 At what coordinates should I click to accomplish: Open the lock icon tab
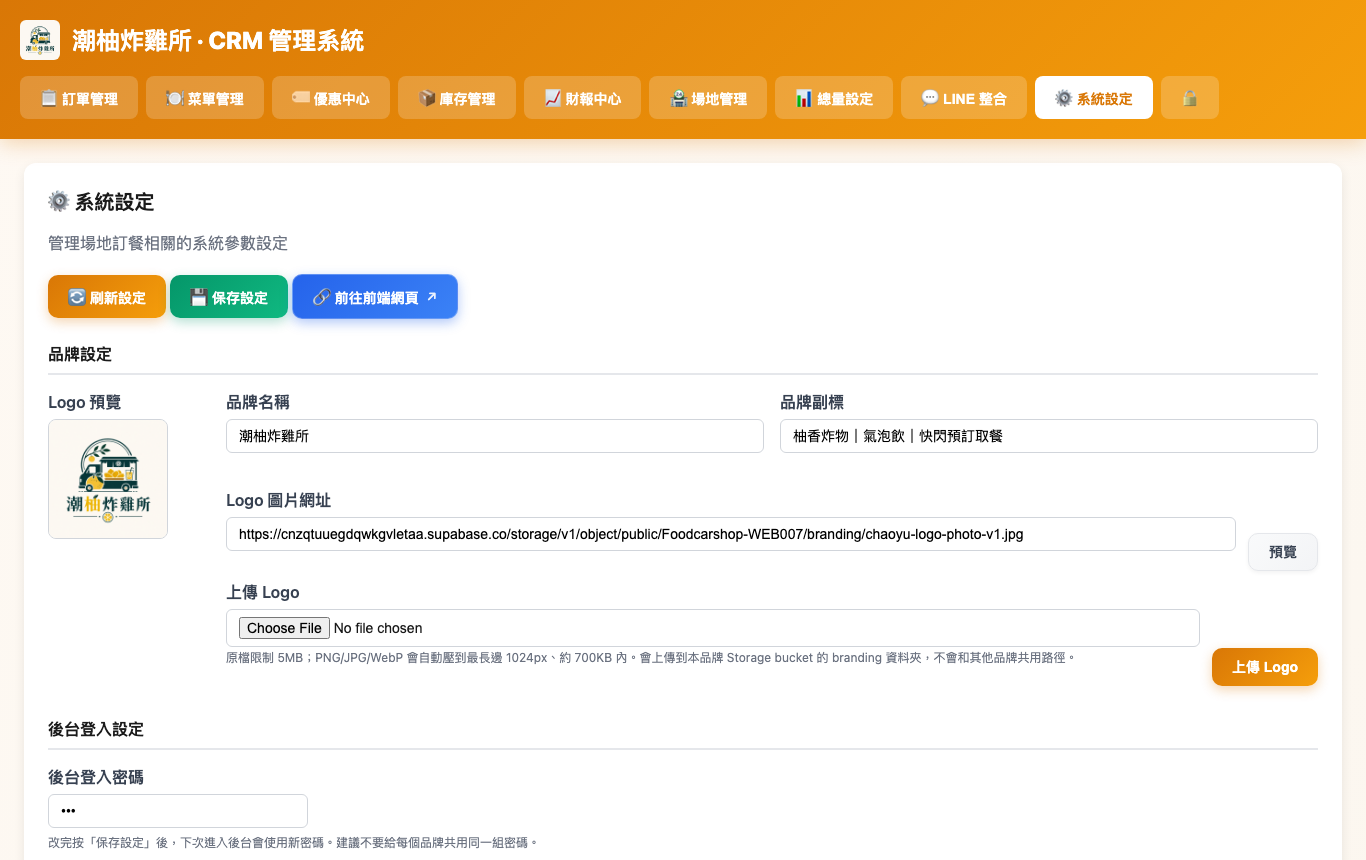pyautogui.click(x=1190, y=98)
